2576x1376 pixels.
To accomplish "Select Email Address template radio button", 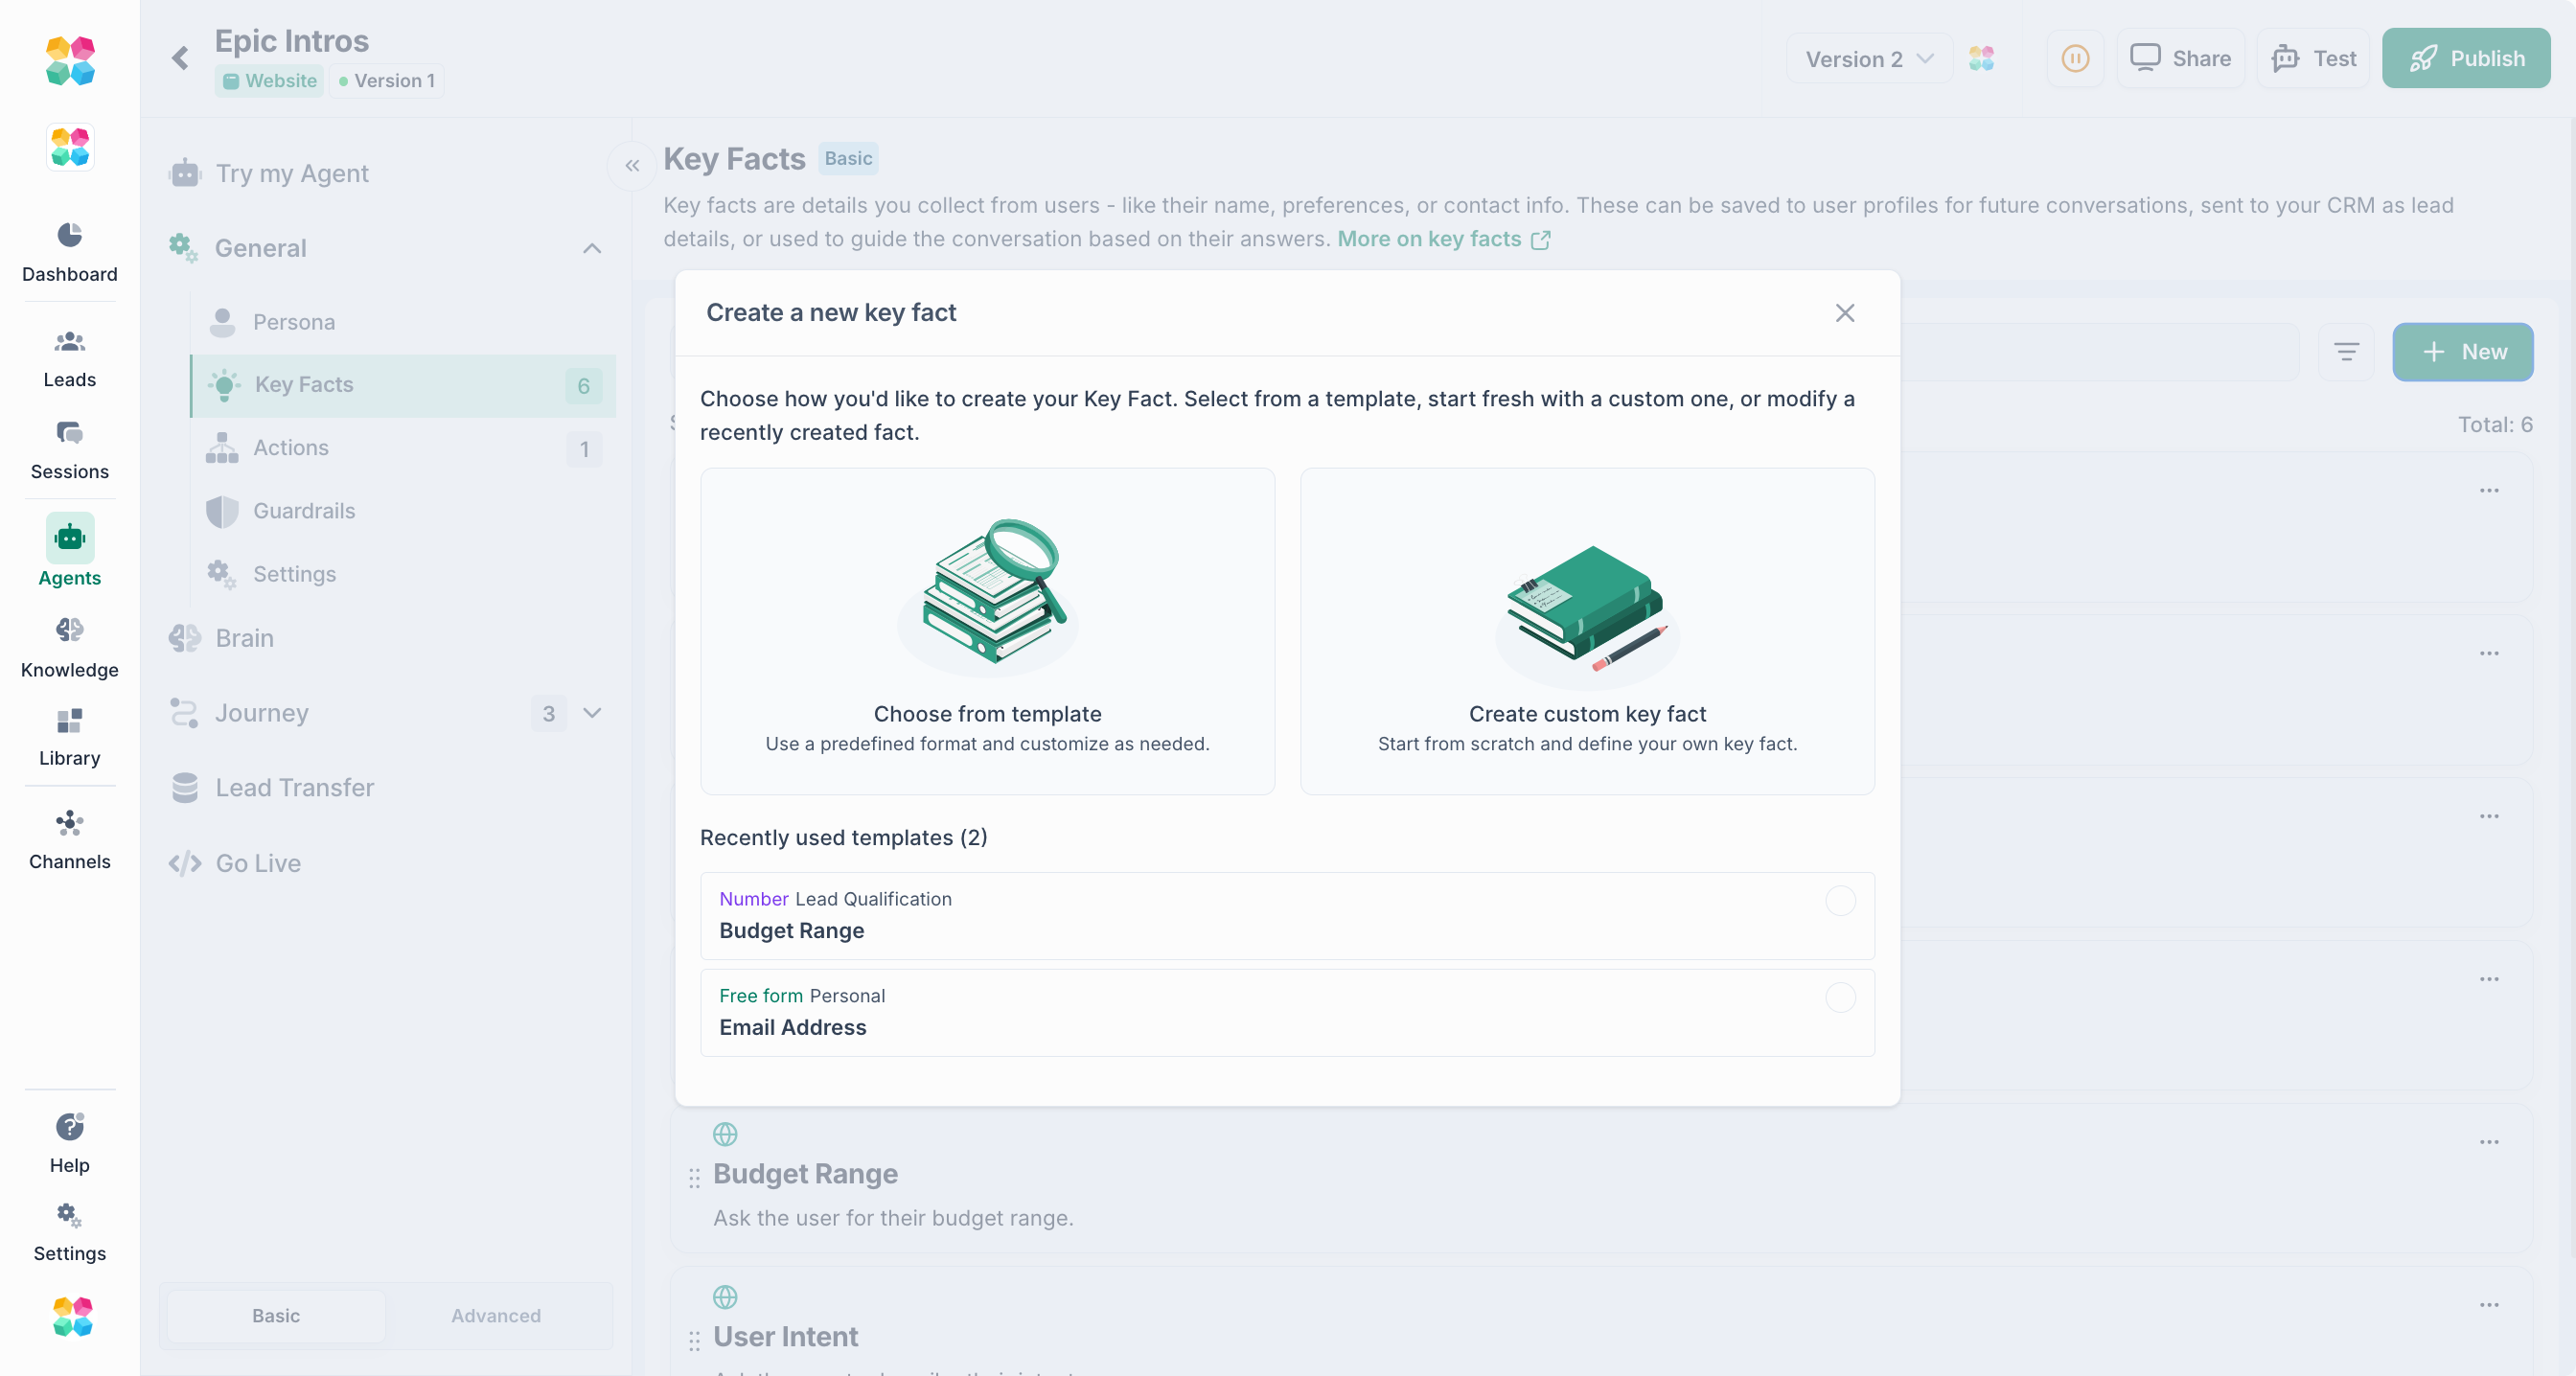I will click(1840, 998).
